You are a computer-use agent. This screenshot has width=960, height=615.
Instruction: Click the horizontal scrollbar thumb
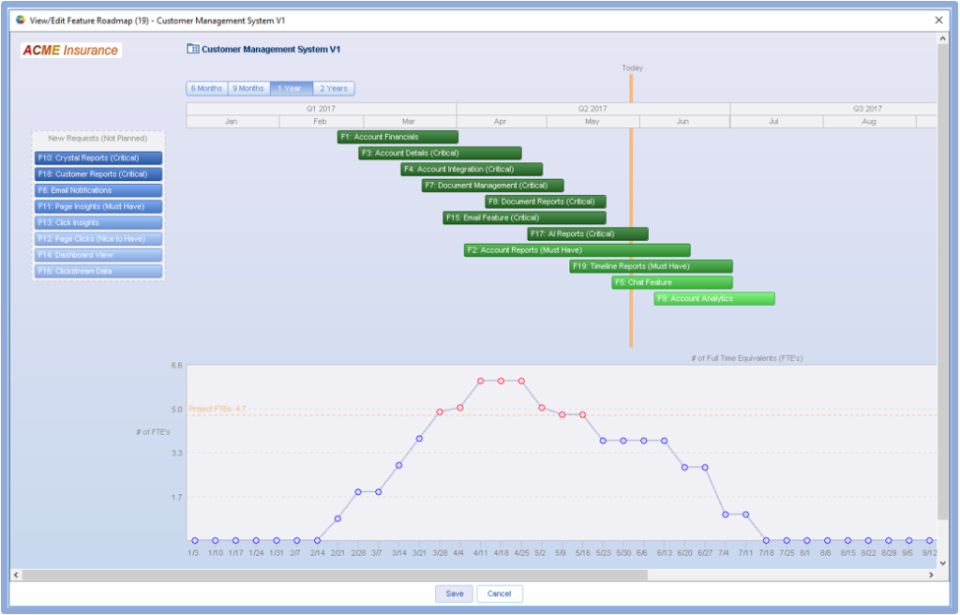335,575
